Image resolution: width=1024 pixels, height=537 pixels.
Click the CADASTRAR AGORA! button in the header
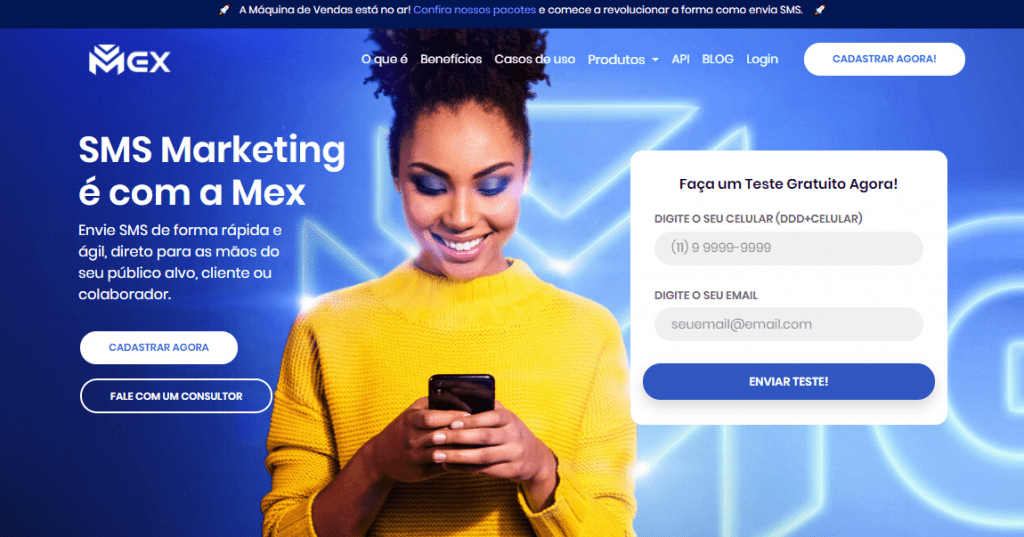pos(884,59)
